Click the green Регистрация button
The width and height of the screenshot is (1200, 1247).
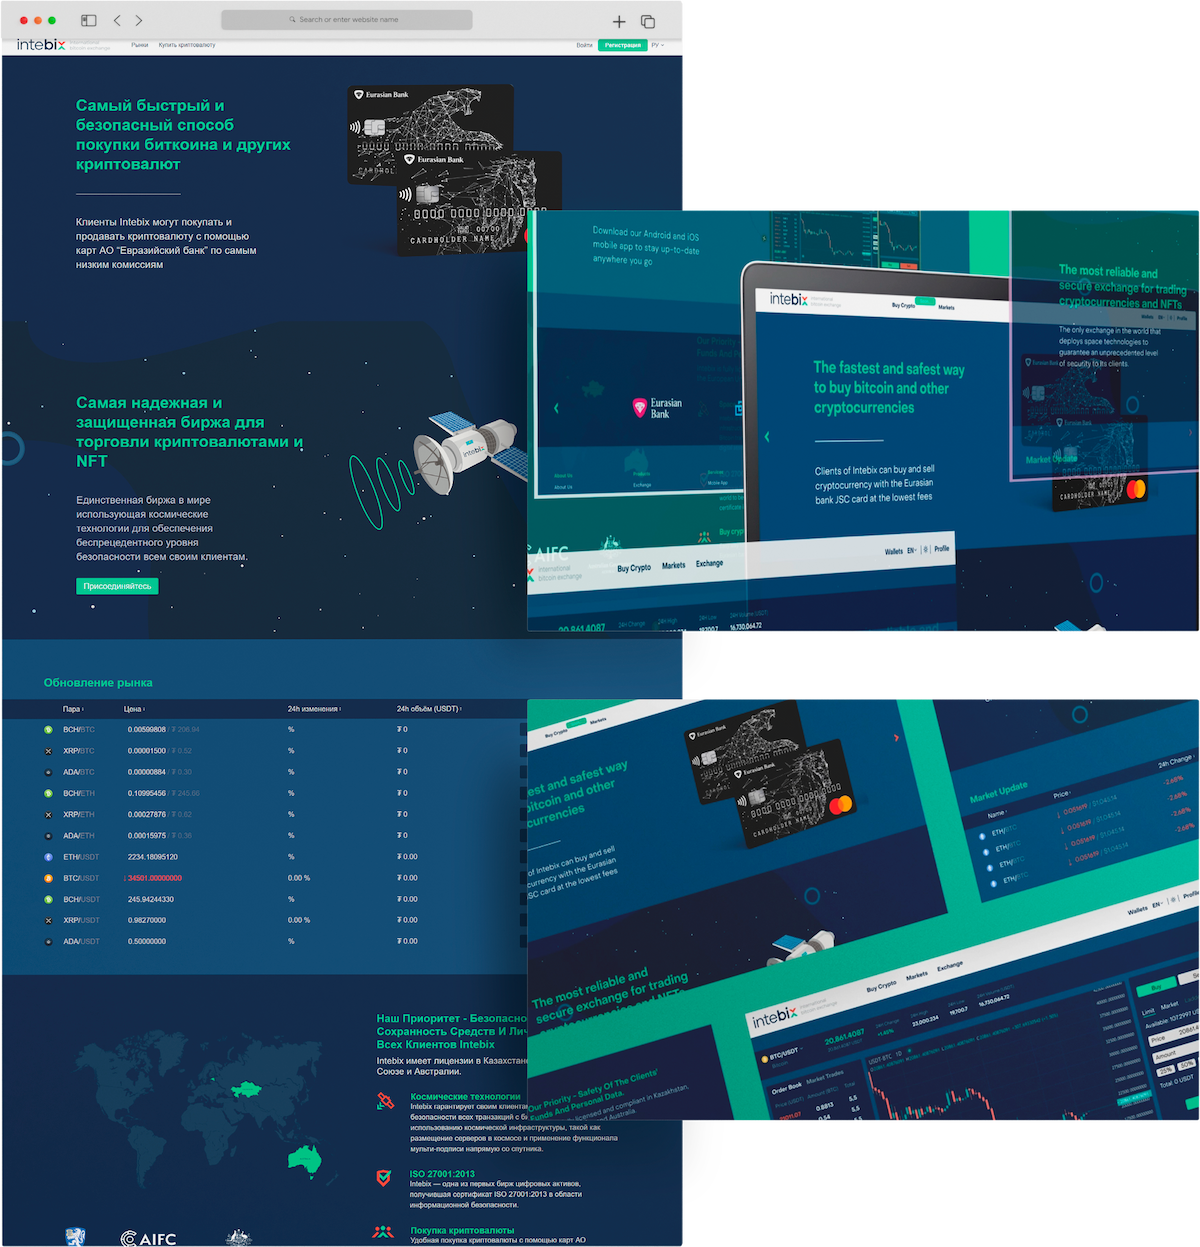coord(622,45)
